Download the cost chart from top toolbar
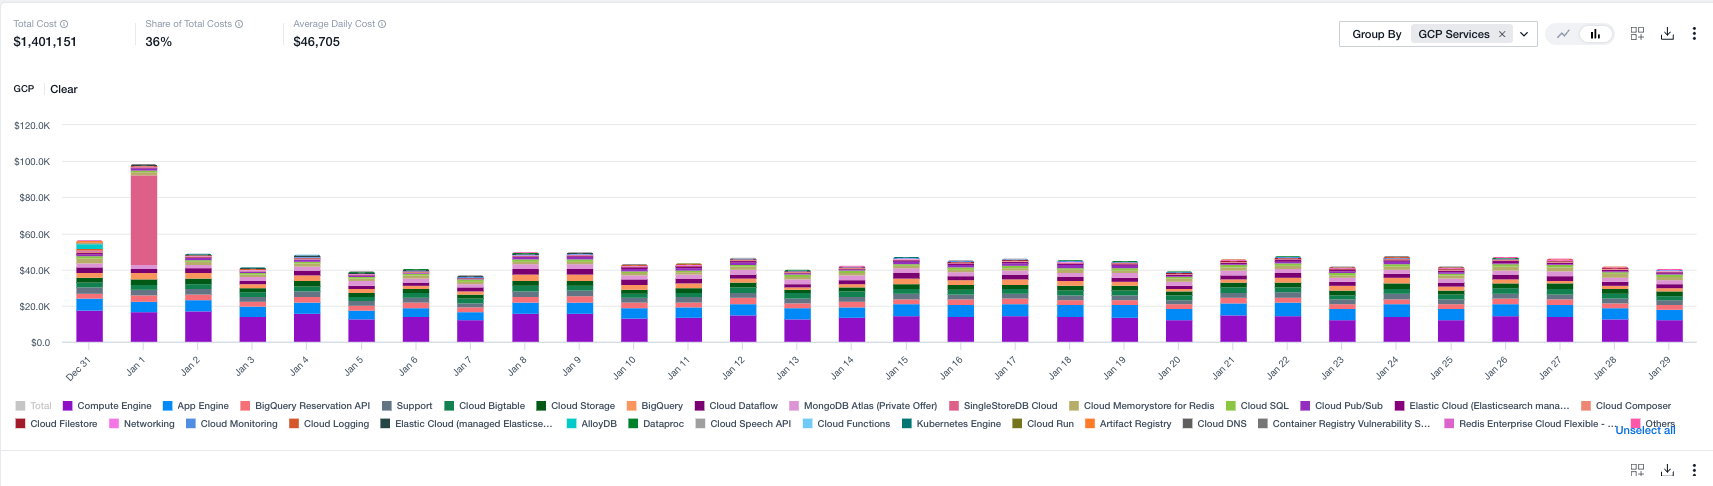The height and width of the screenshot is (486, 1713). 1667,34
